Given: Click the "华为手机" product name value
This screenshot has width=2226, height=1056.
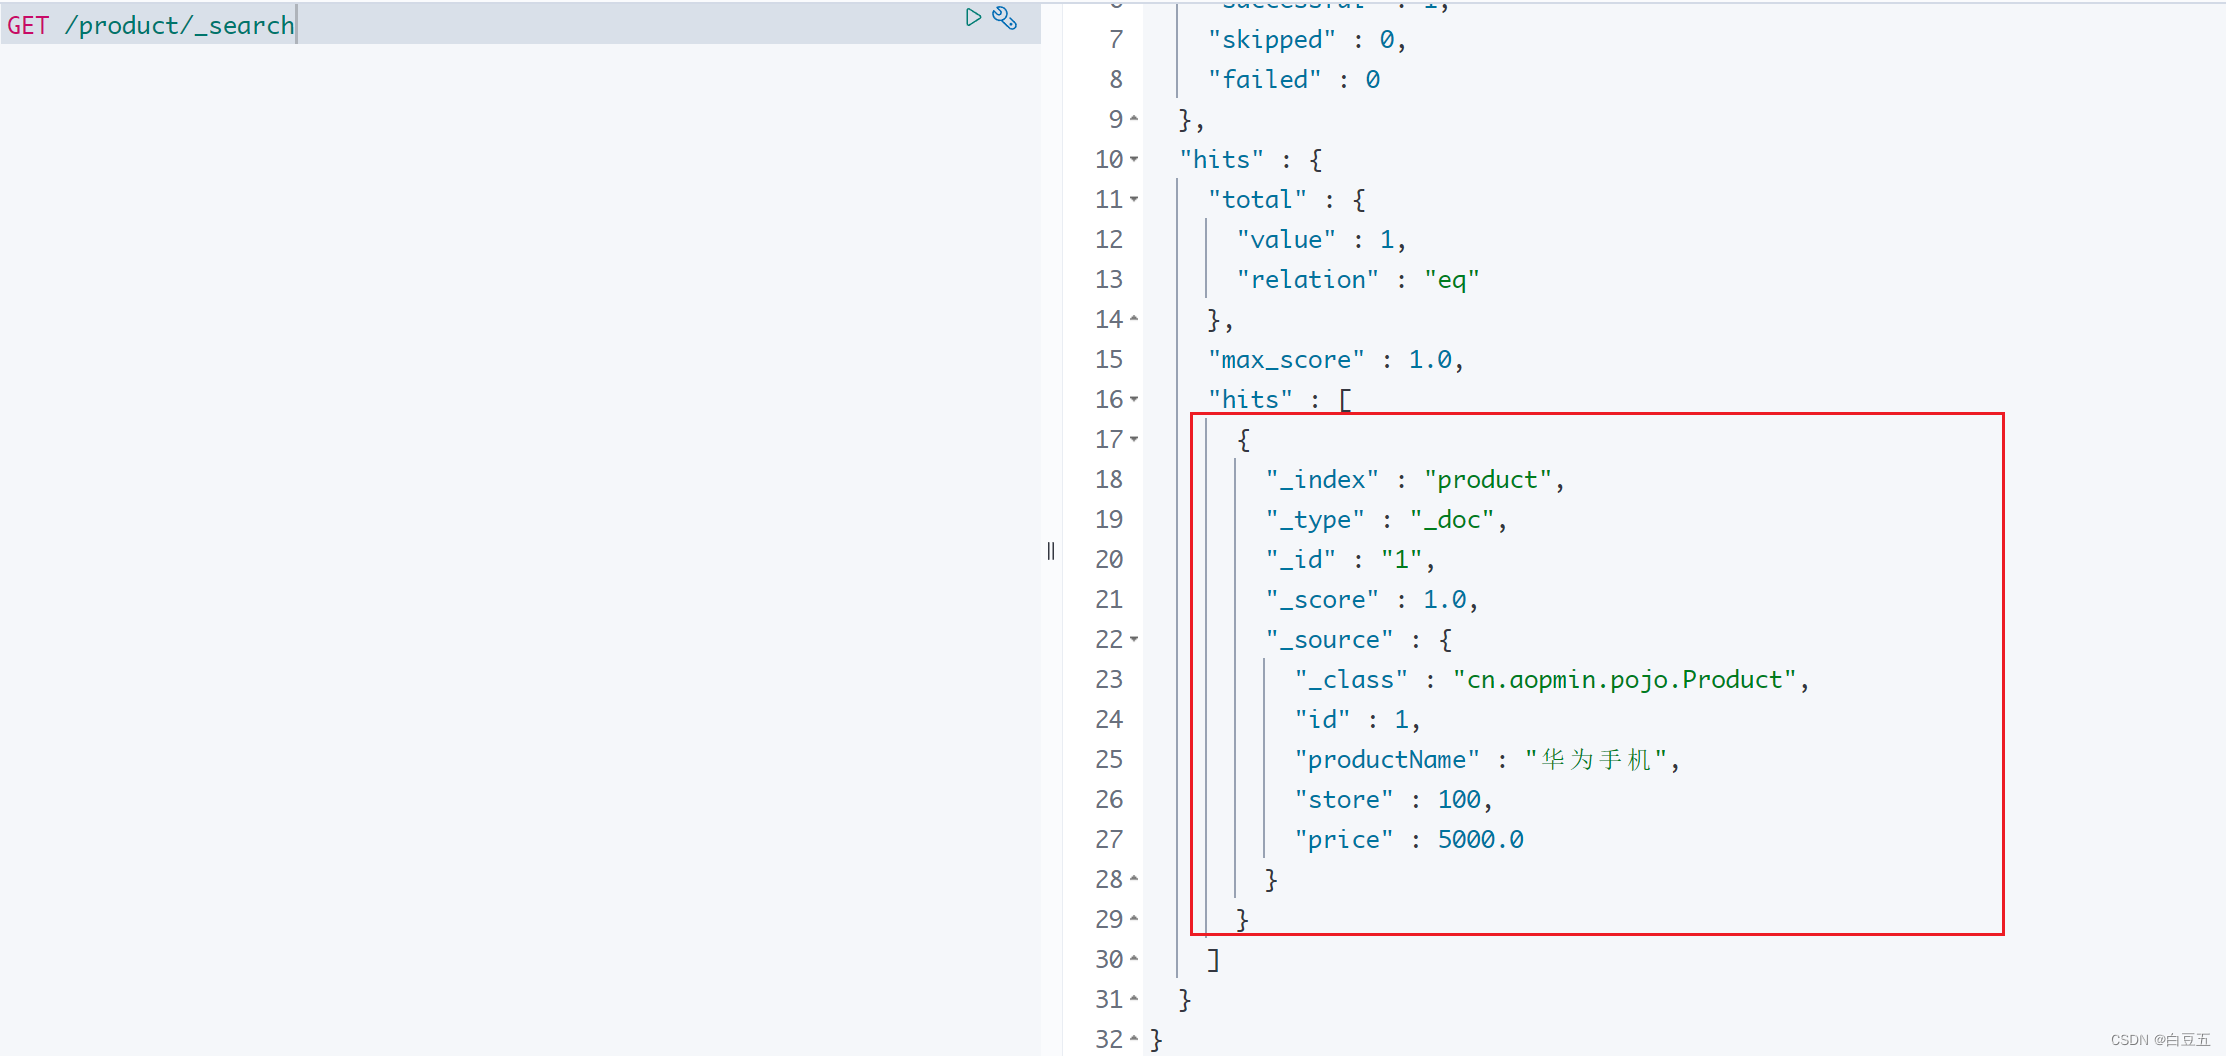Looking at the screenshot, I should (1595, 760).
